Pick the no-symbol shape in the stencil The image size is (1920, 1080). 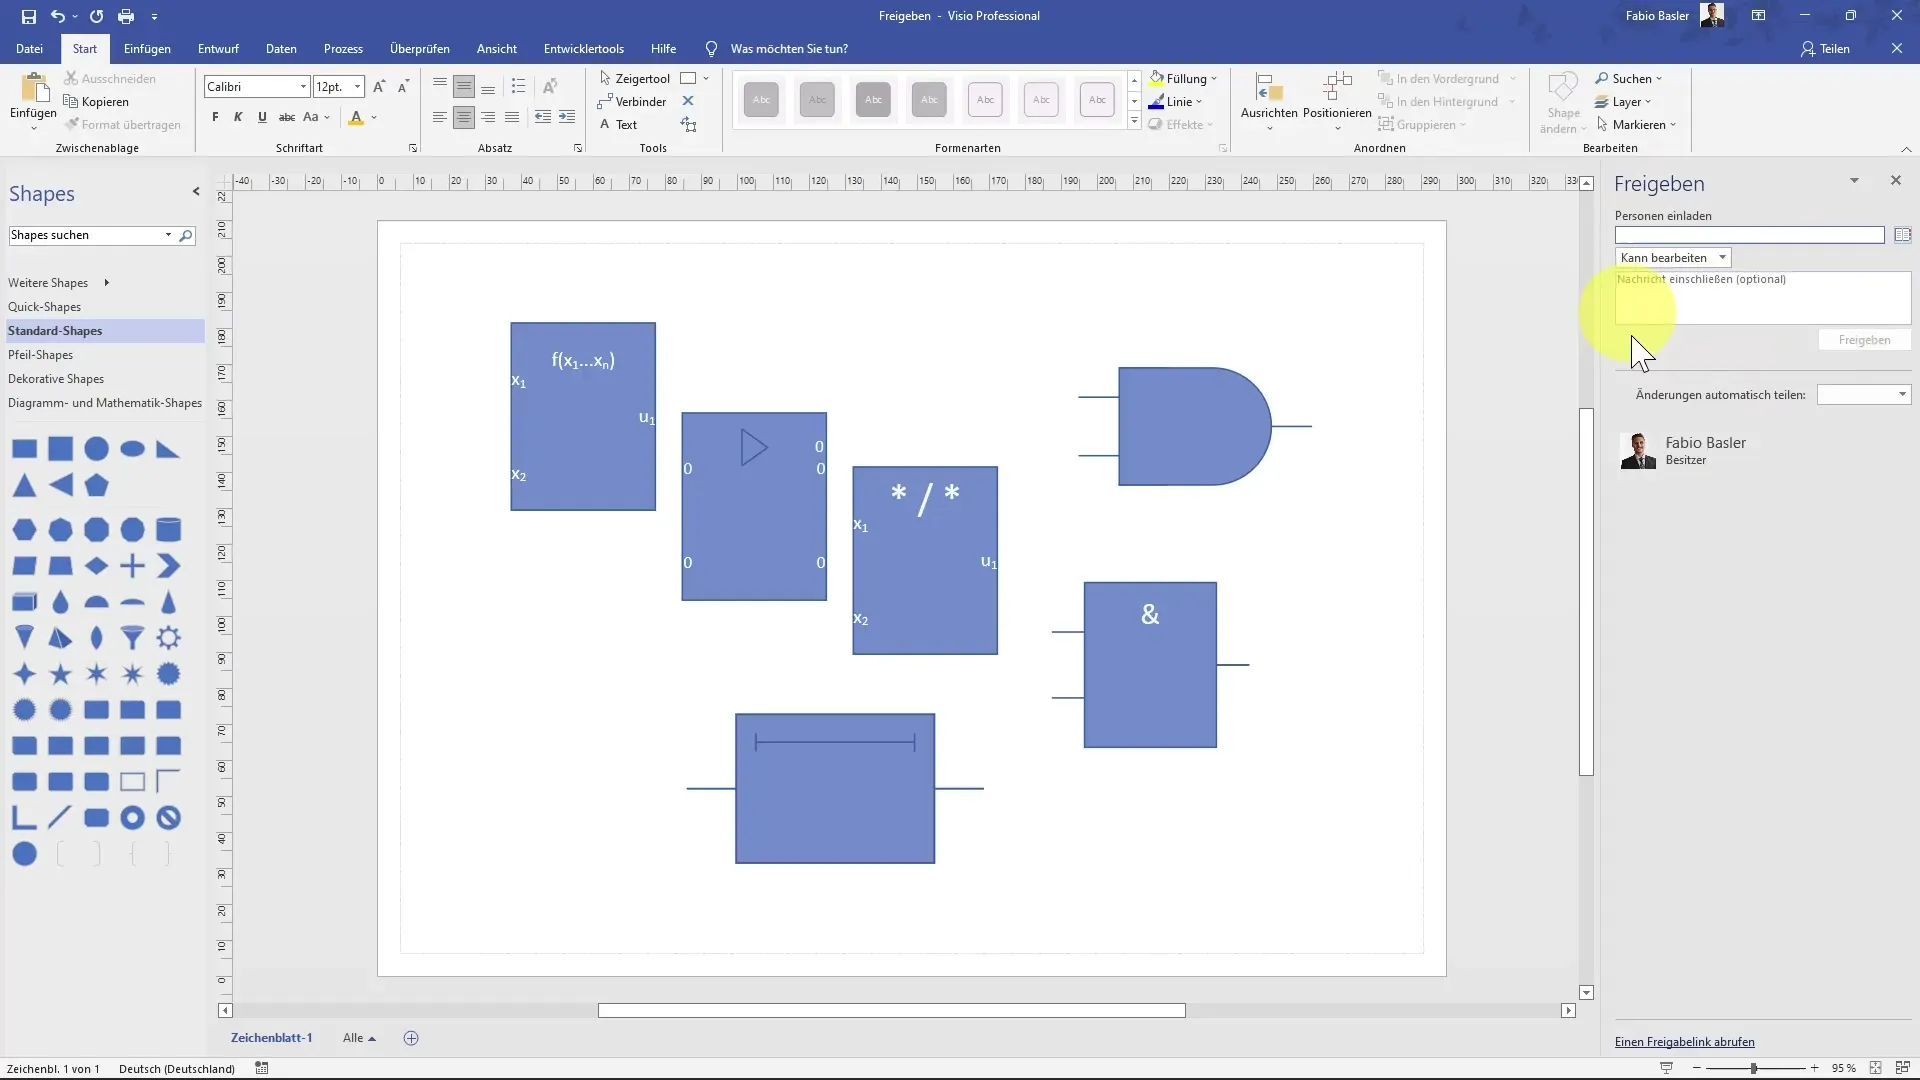point(169,818)
